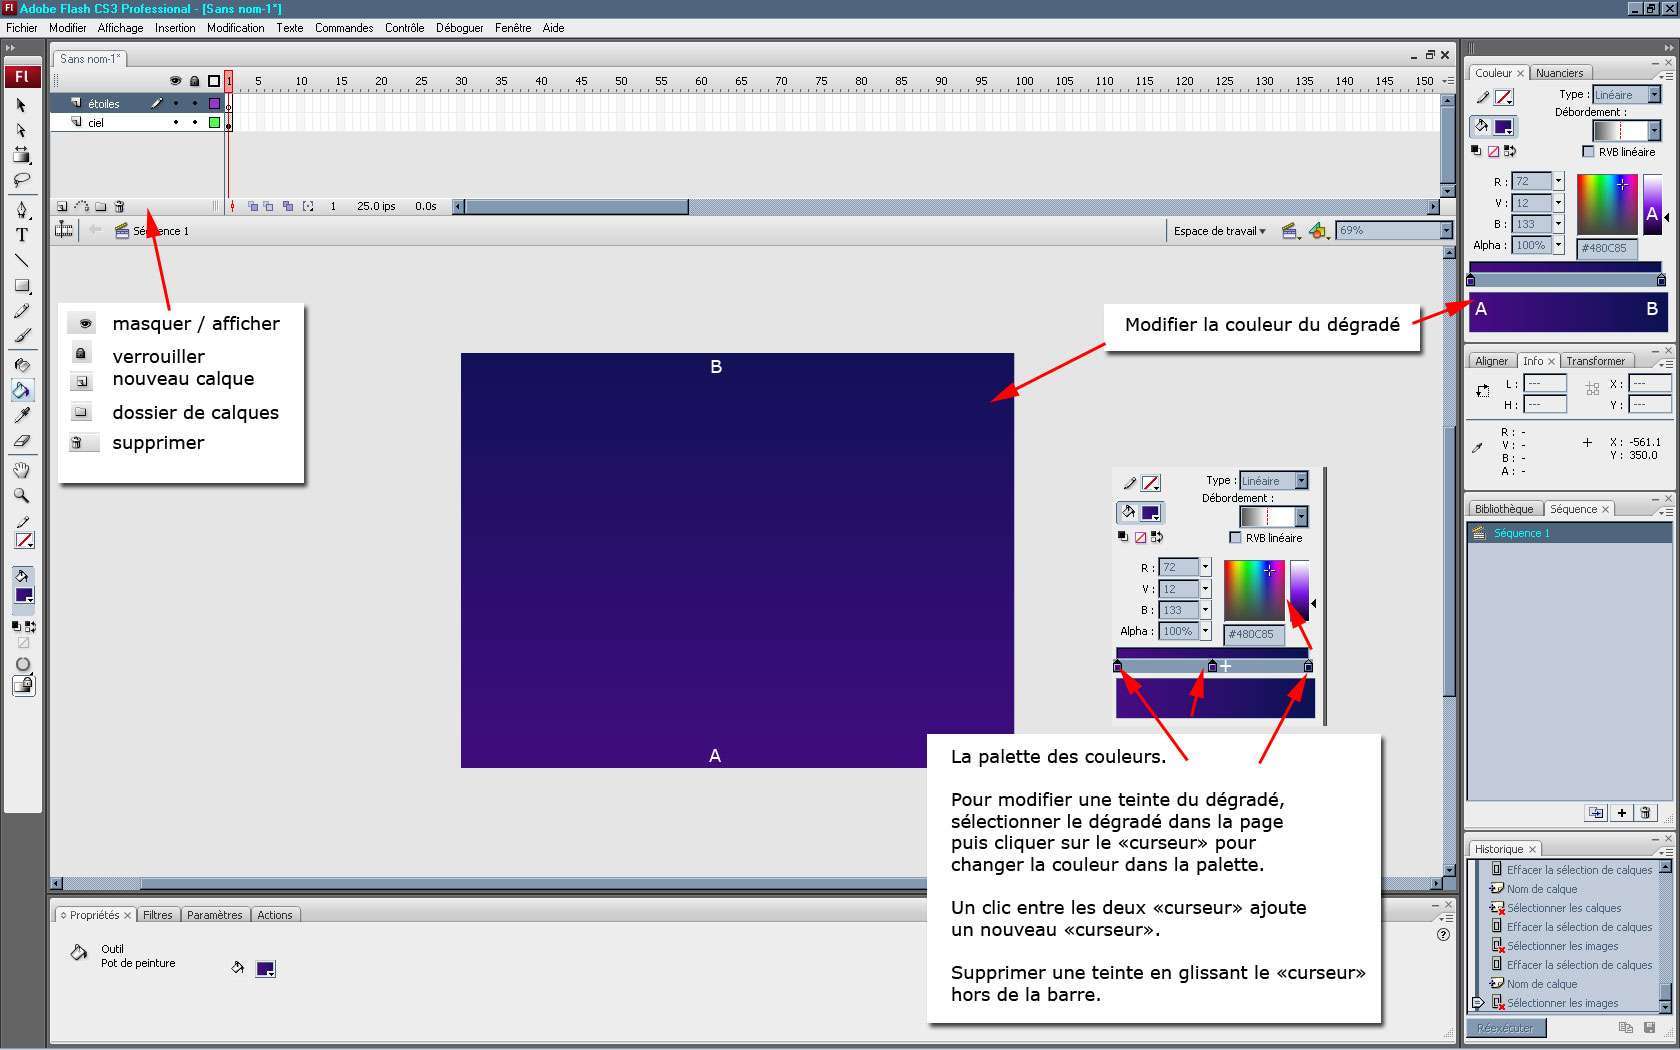Image resolution: width=1680 pixels, height=1050 pixels.
Task: Select Séquence 1 in scene list
Action: click(1569, 533)
